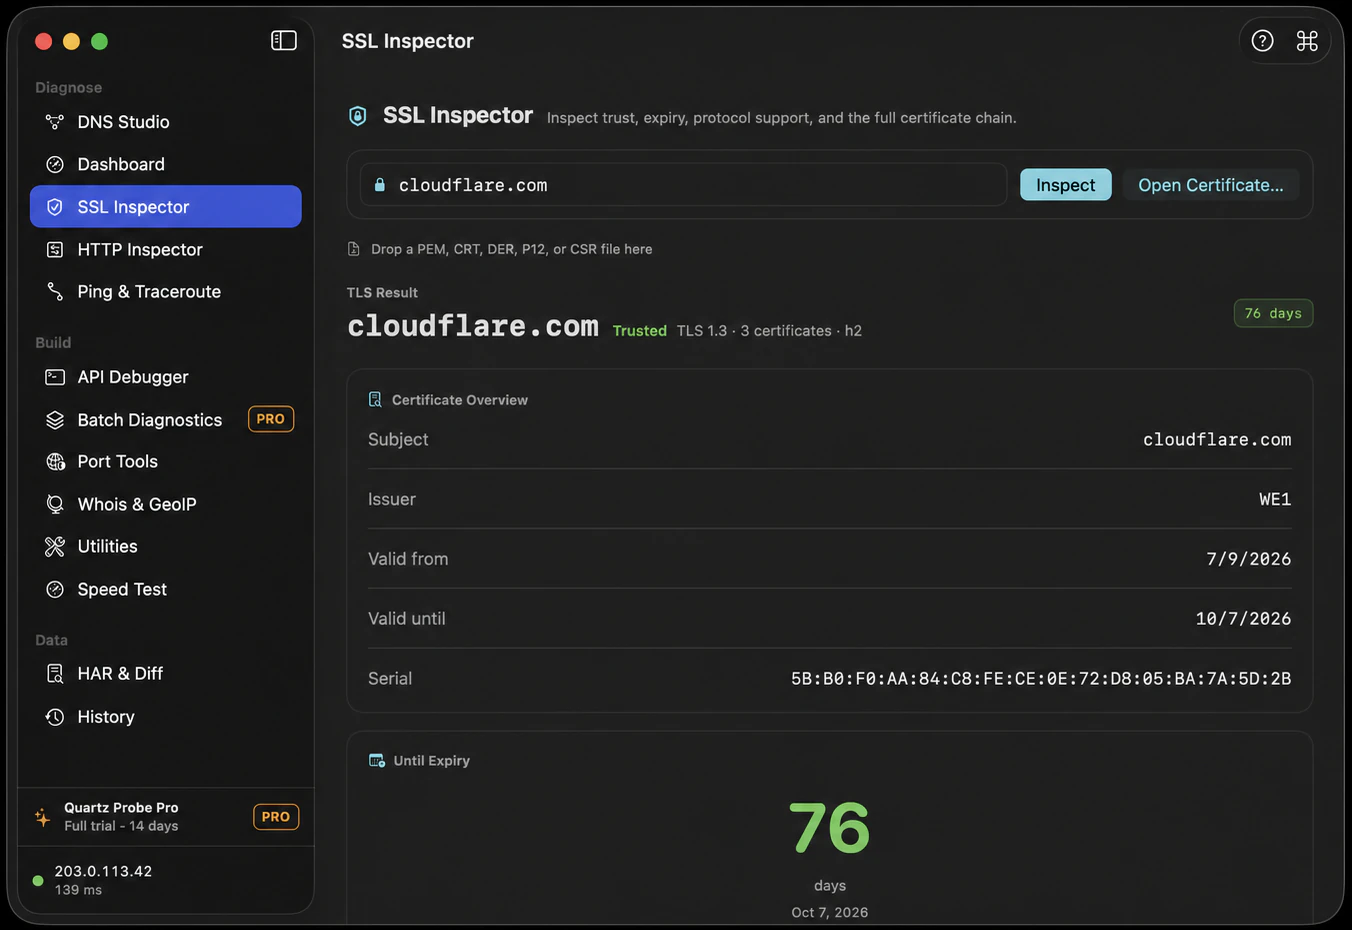
Task: Click the SSL Inspector shield icon in sidebar
Action: pos(55,207)
